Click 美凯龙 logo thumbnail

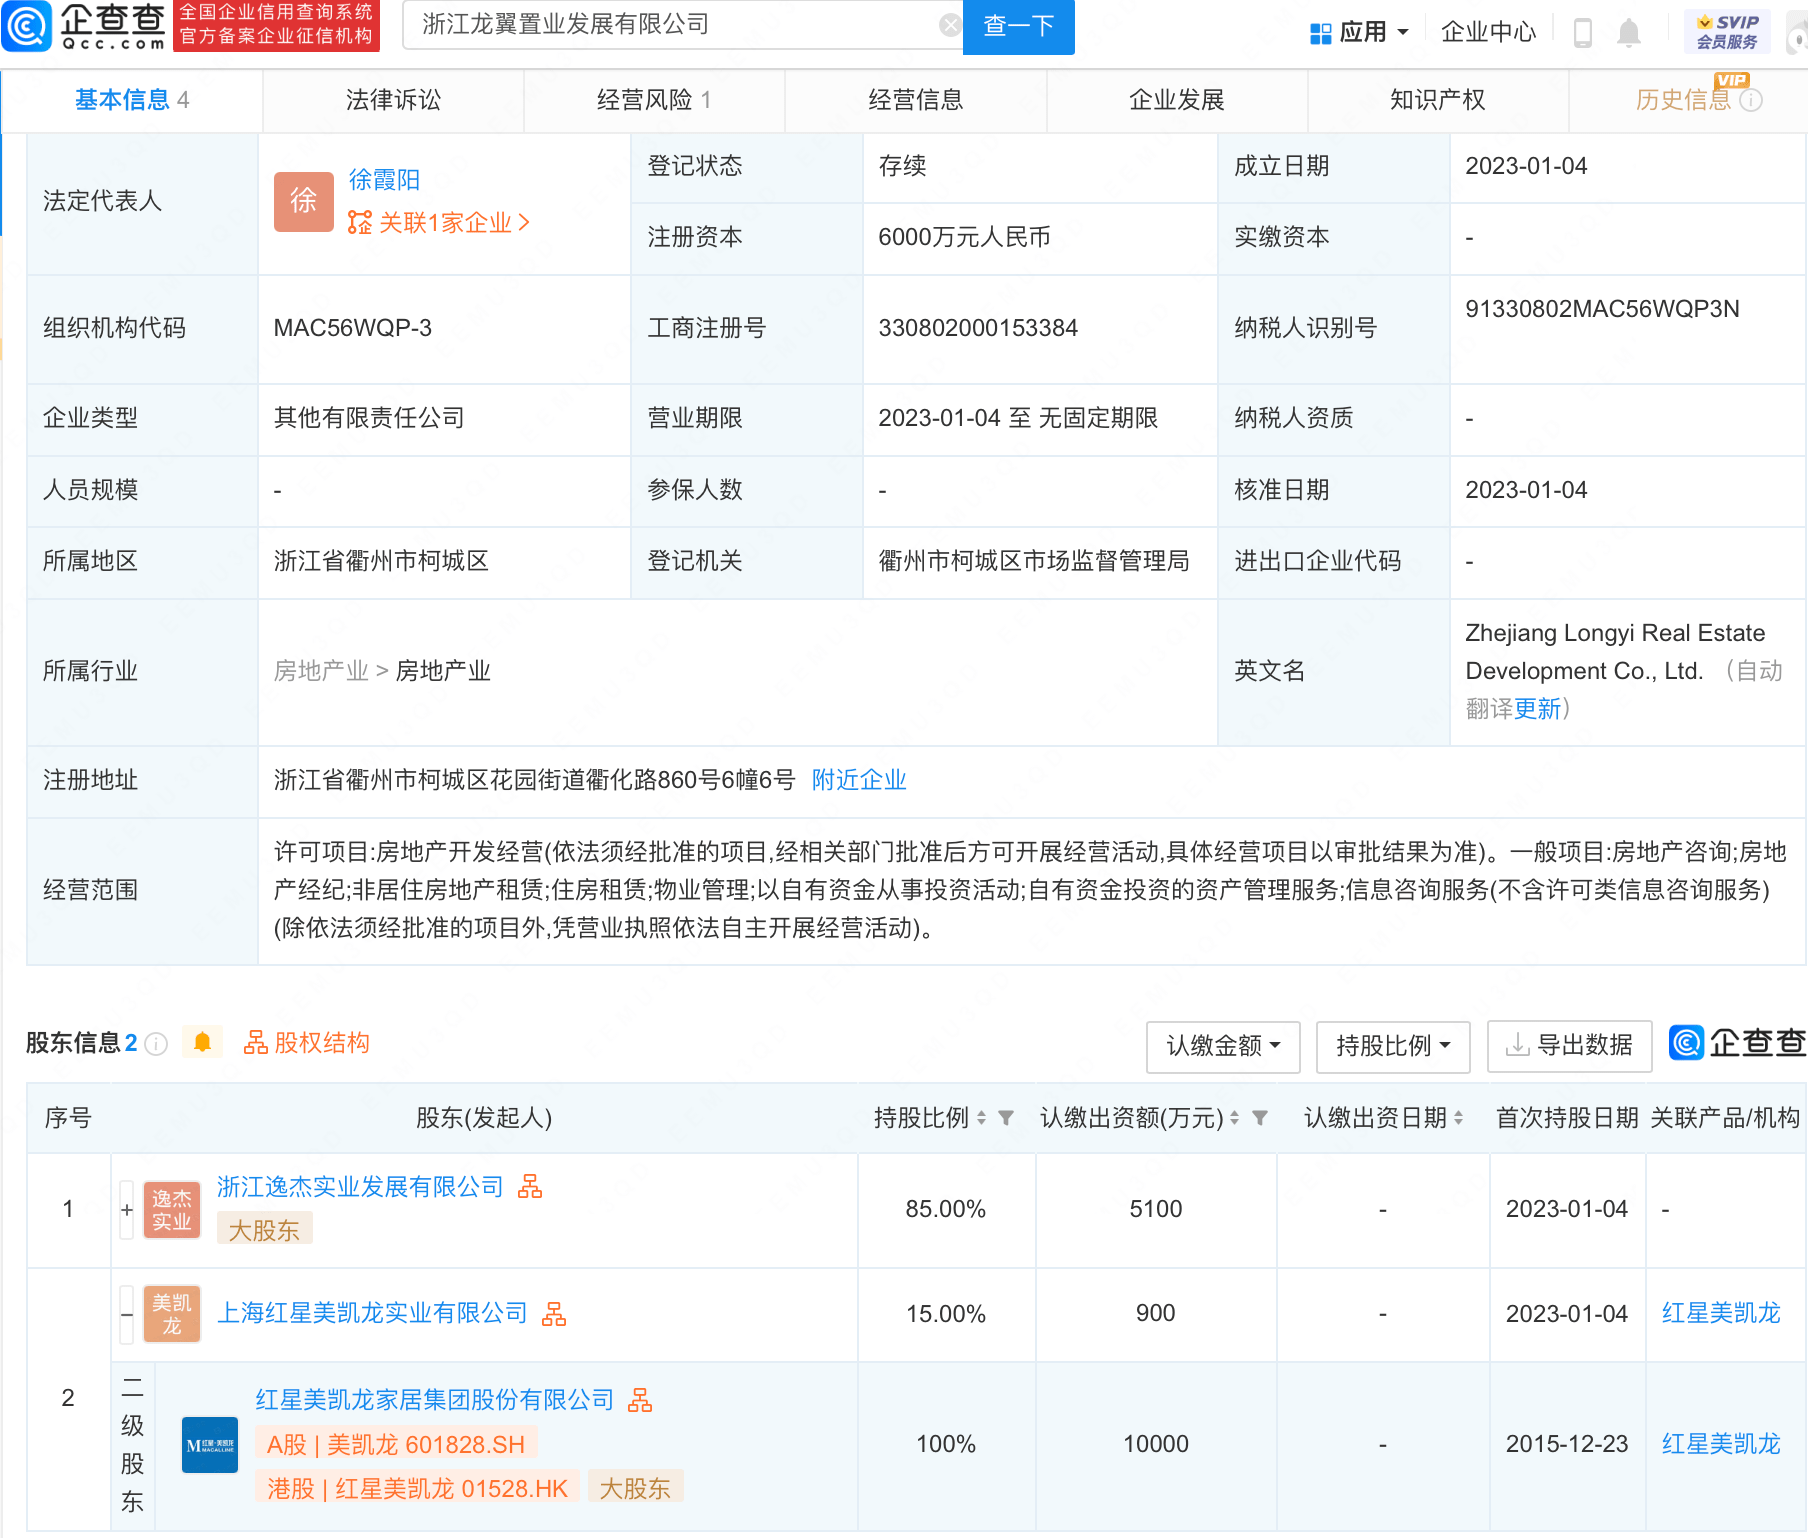click(x=172, y=1314)
